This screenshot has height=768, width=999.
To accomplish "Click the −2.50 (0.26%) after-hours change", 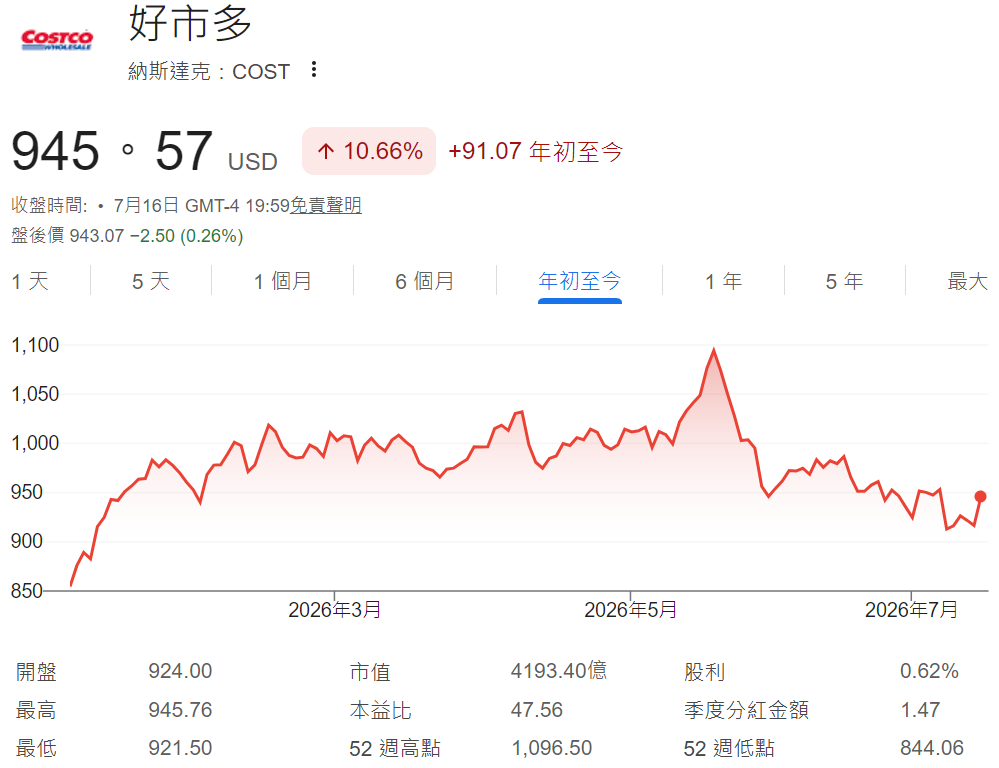I will 187,236.
